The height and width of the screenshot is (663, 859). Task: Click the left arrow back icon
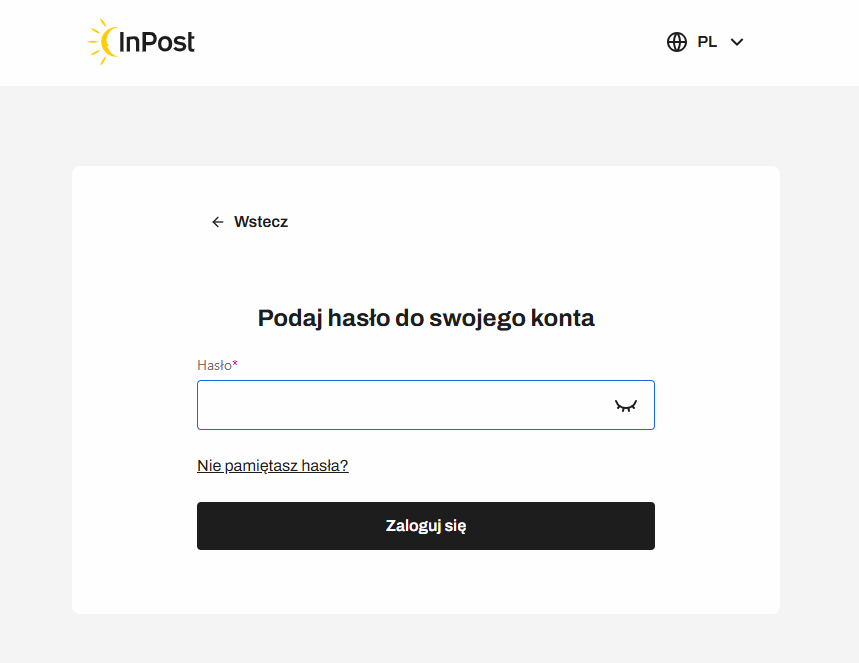[x=218, y=222]
